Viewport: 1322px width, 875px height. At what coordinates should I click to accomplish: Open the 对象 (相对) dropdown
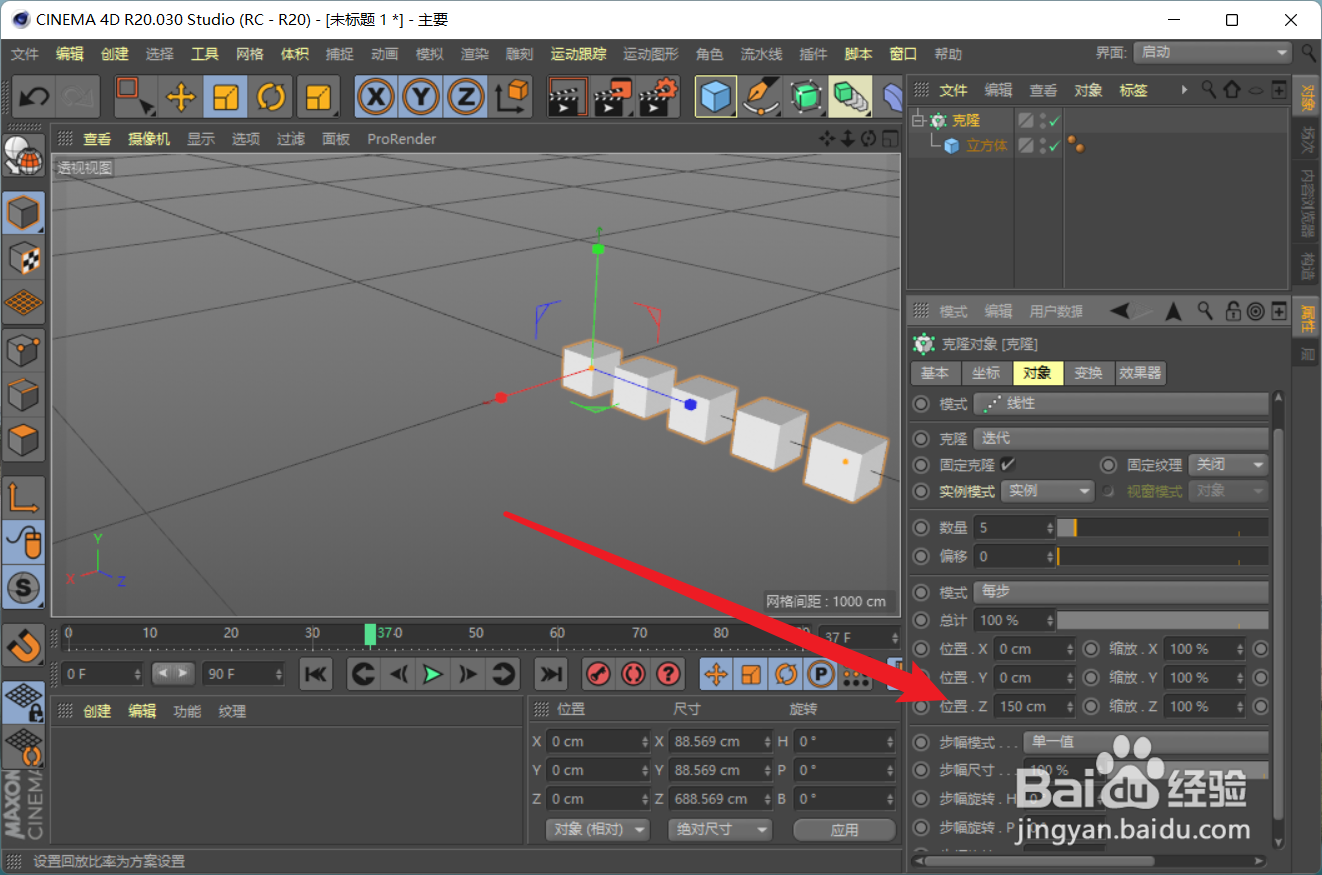tap(598, 829)
